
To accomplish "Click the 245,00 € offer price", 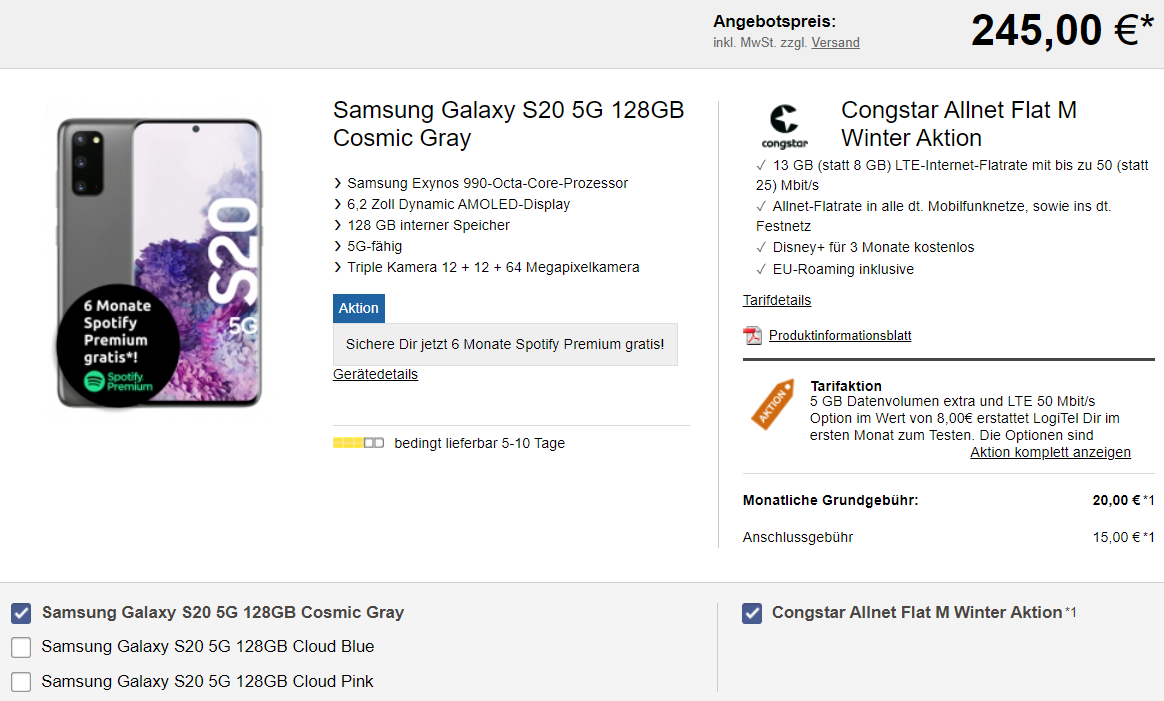I will pos(1054,31).
